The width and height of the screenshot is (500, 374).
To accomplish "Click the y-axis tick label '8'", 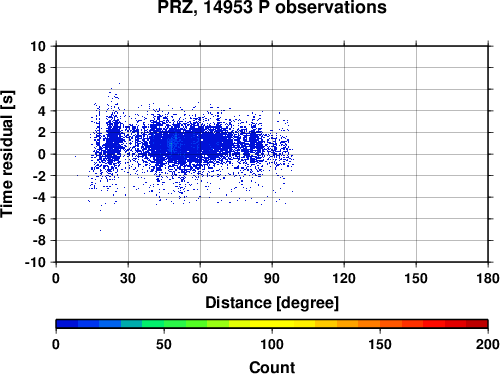I will pos(42,68).
